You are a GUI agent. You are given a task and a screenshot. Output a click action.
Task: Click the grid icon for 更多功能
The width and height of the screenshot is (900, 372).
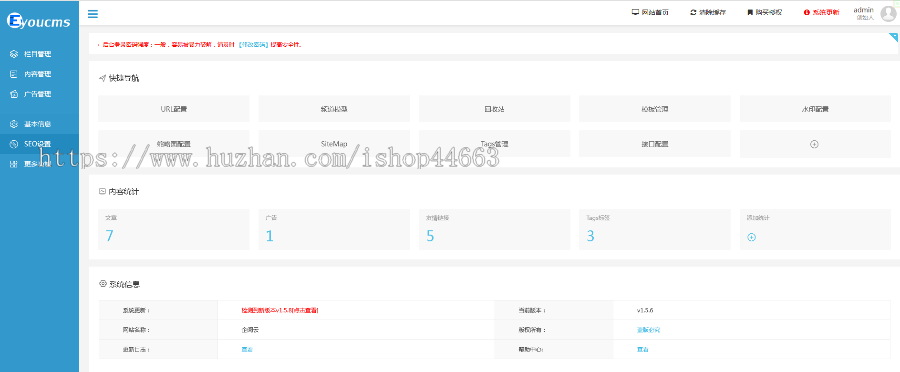point(14,164)
